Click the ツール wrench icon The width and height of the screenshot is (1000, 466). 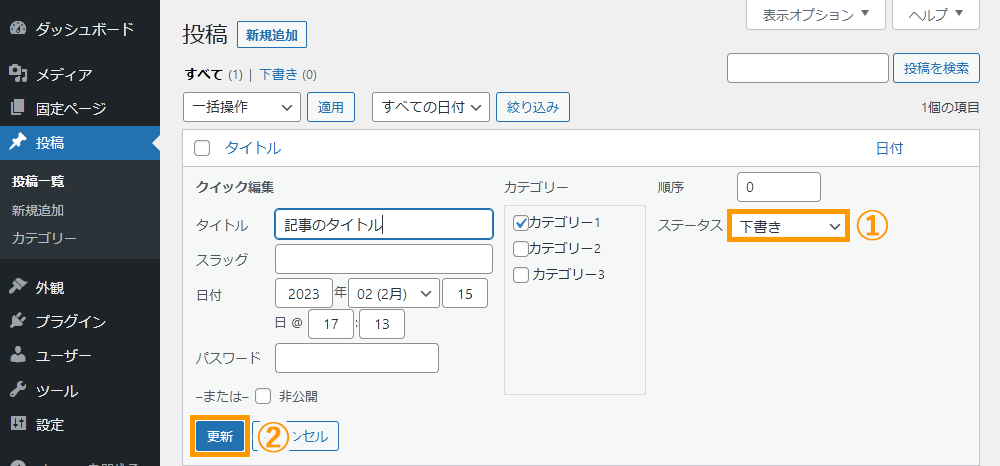pos(18,390)
